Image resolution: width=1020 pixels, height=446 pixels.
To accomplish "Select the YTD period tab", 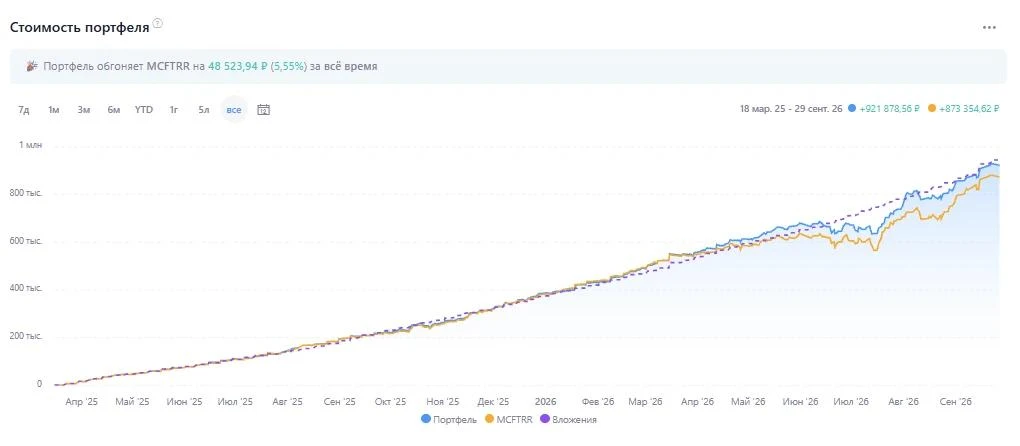I will (x=144, y=109).
